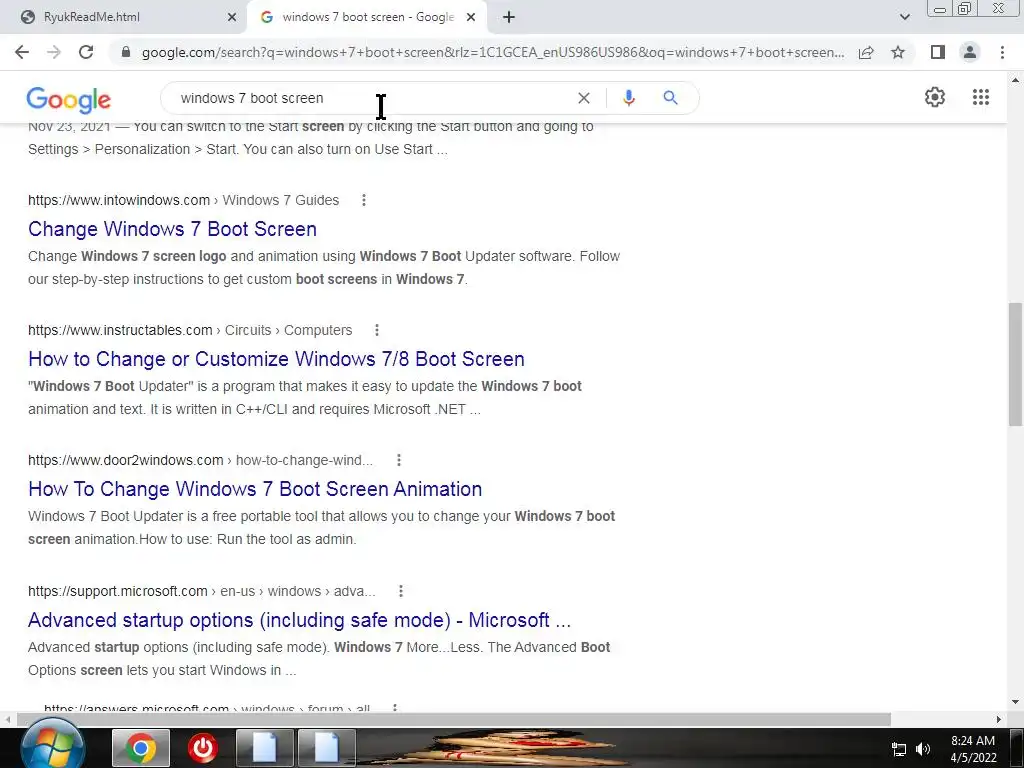Click the Chrome taskbar icon

pyautogui.click(x=140, y=748)
